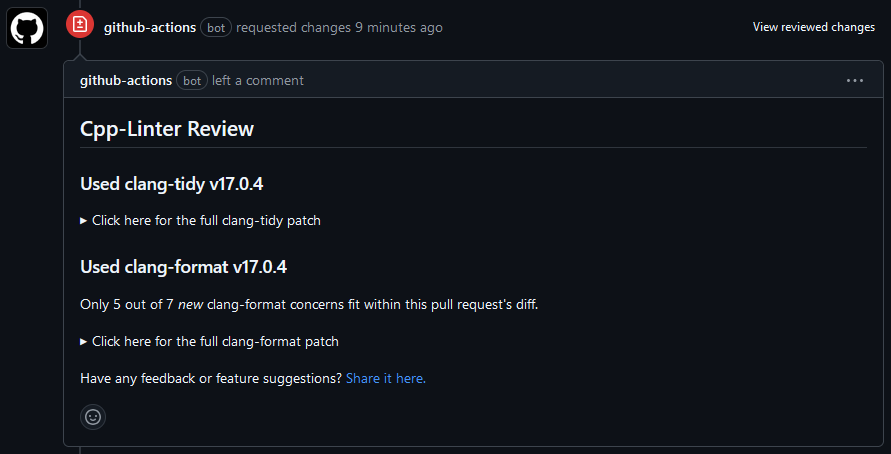
Task: Click the "Cpp-Linter Review" heading
Action: [x=167, y=129]
